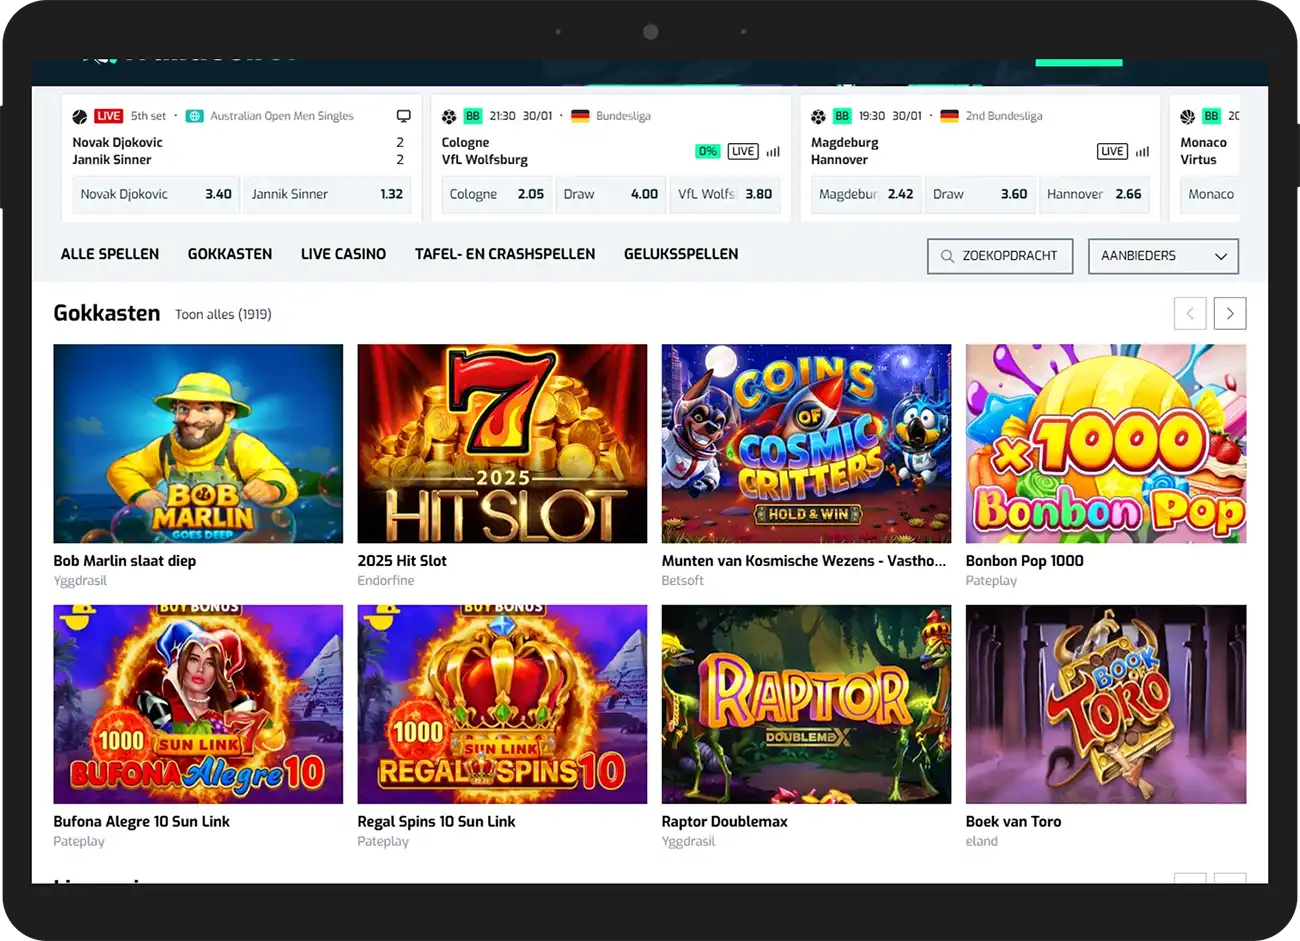Open the Book of Toro thumbnail

point(1106,704)
